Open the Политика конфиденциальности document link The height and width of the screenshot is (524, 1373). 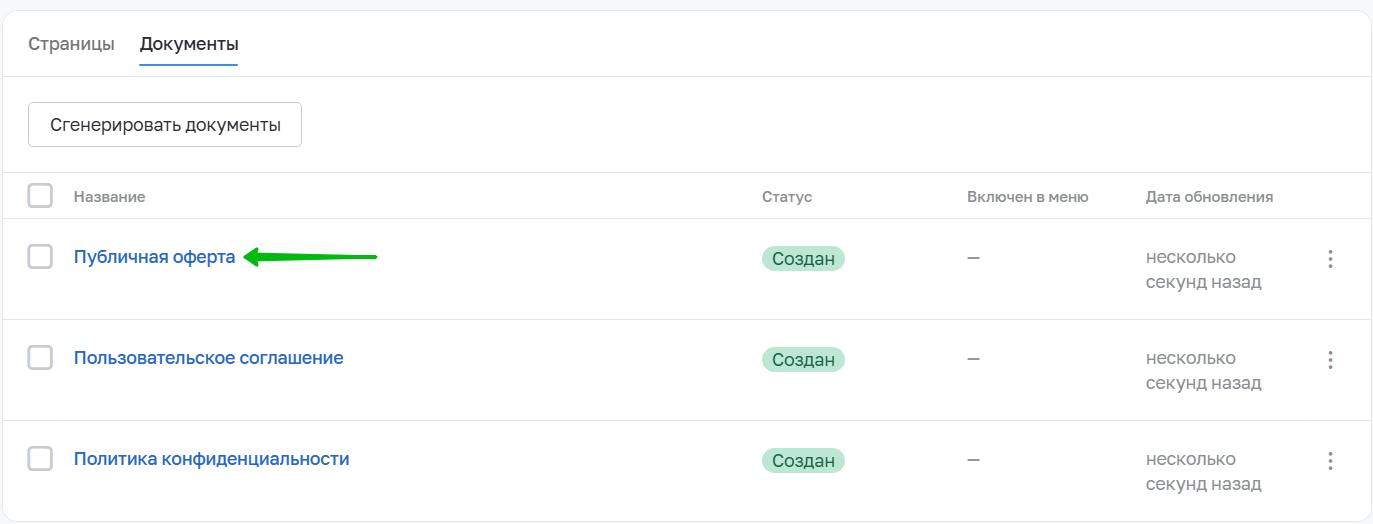pos(211,459)
